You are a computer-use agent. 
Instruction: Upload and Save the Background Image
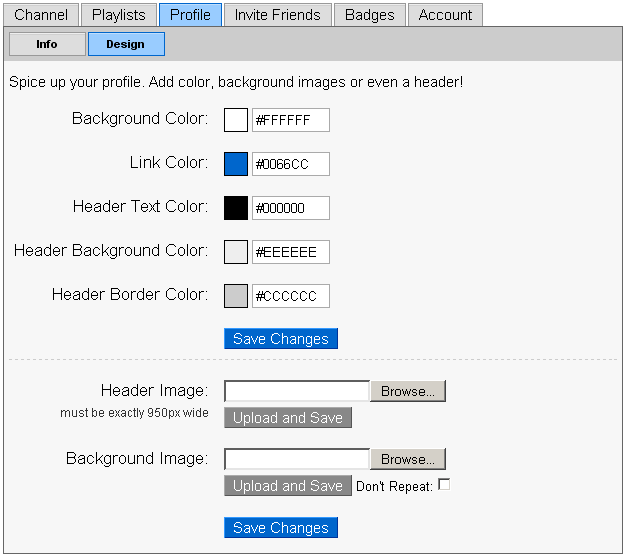point(288,485)
